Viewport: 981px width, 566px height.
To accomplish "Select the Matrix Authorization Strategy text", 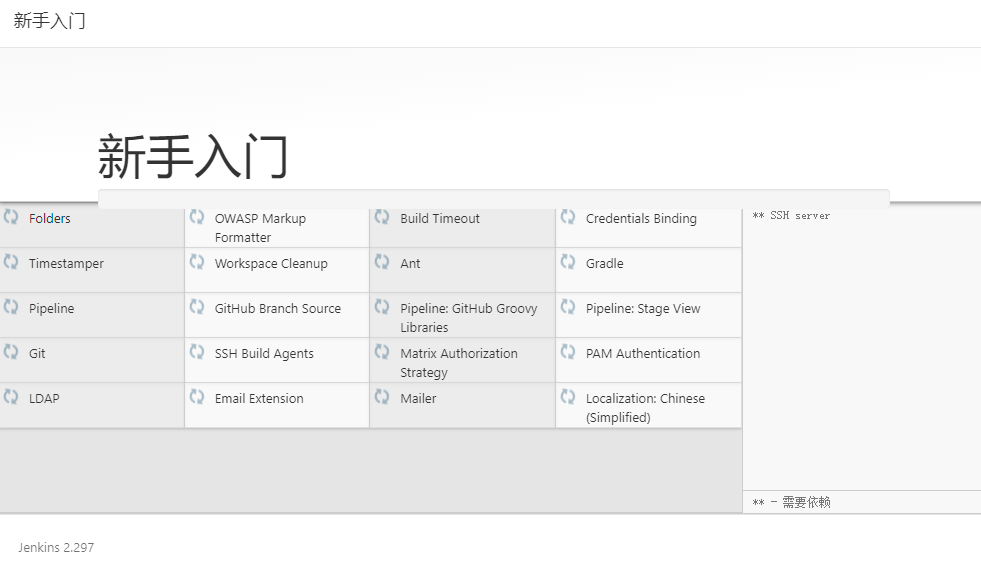I will tap(459, 363).
